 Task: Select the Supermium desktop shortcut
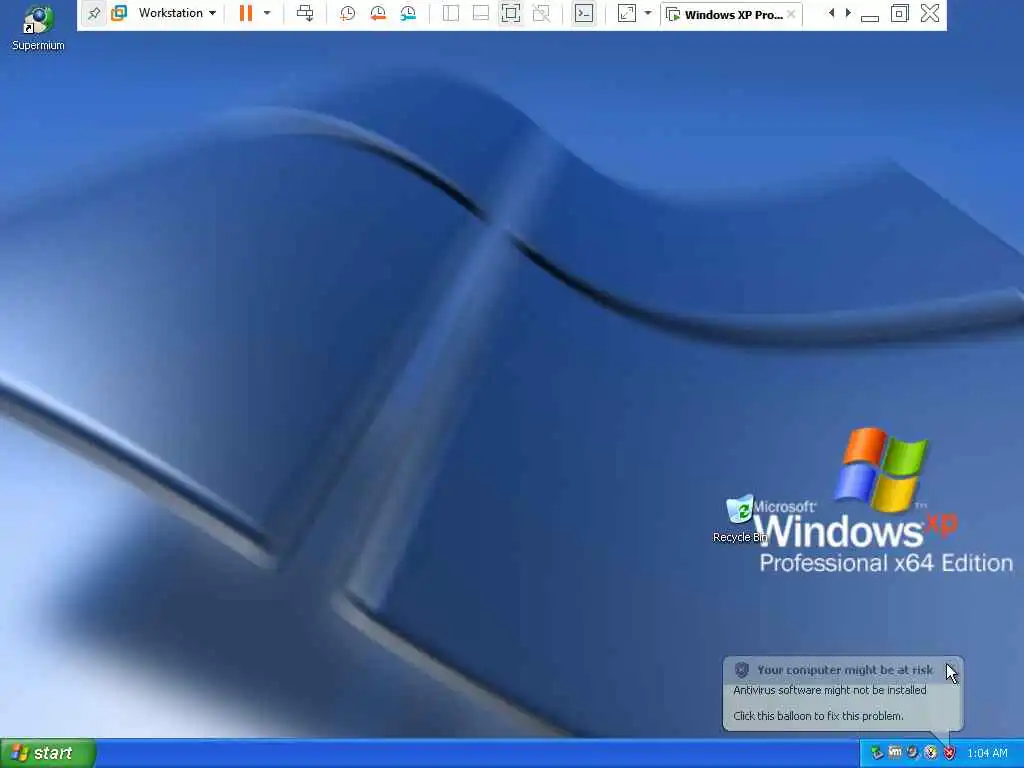[x=38, y=28]
